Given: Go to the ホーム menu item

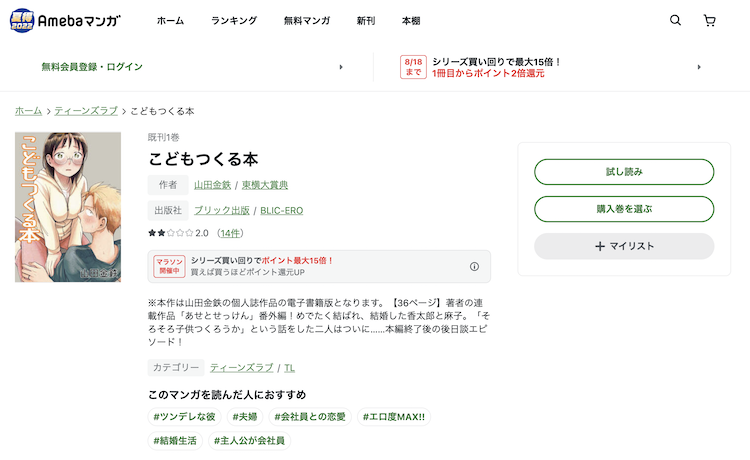Looking at the screenshot, I should pyautogui.click(x=170, y=21).
